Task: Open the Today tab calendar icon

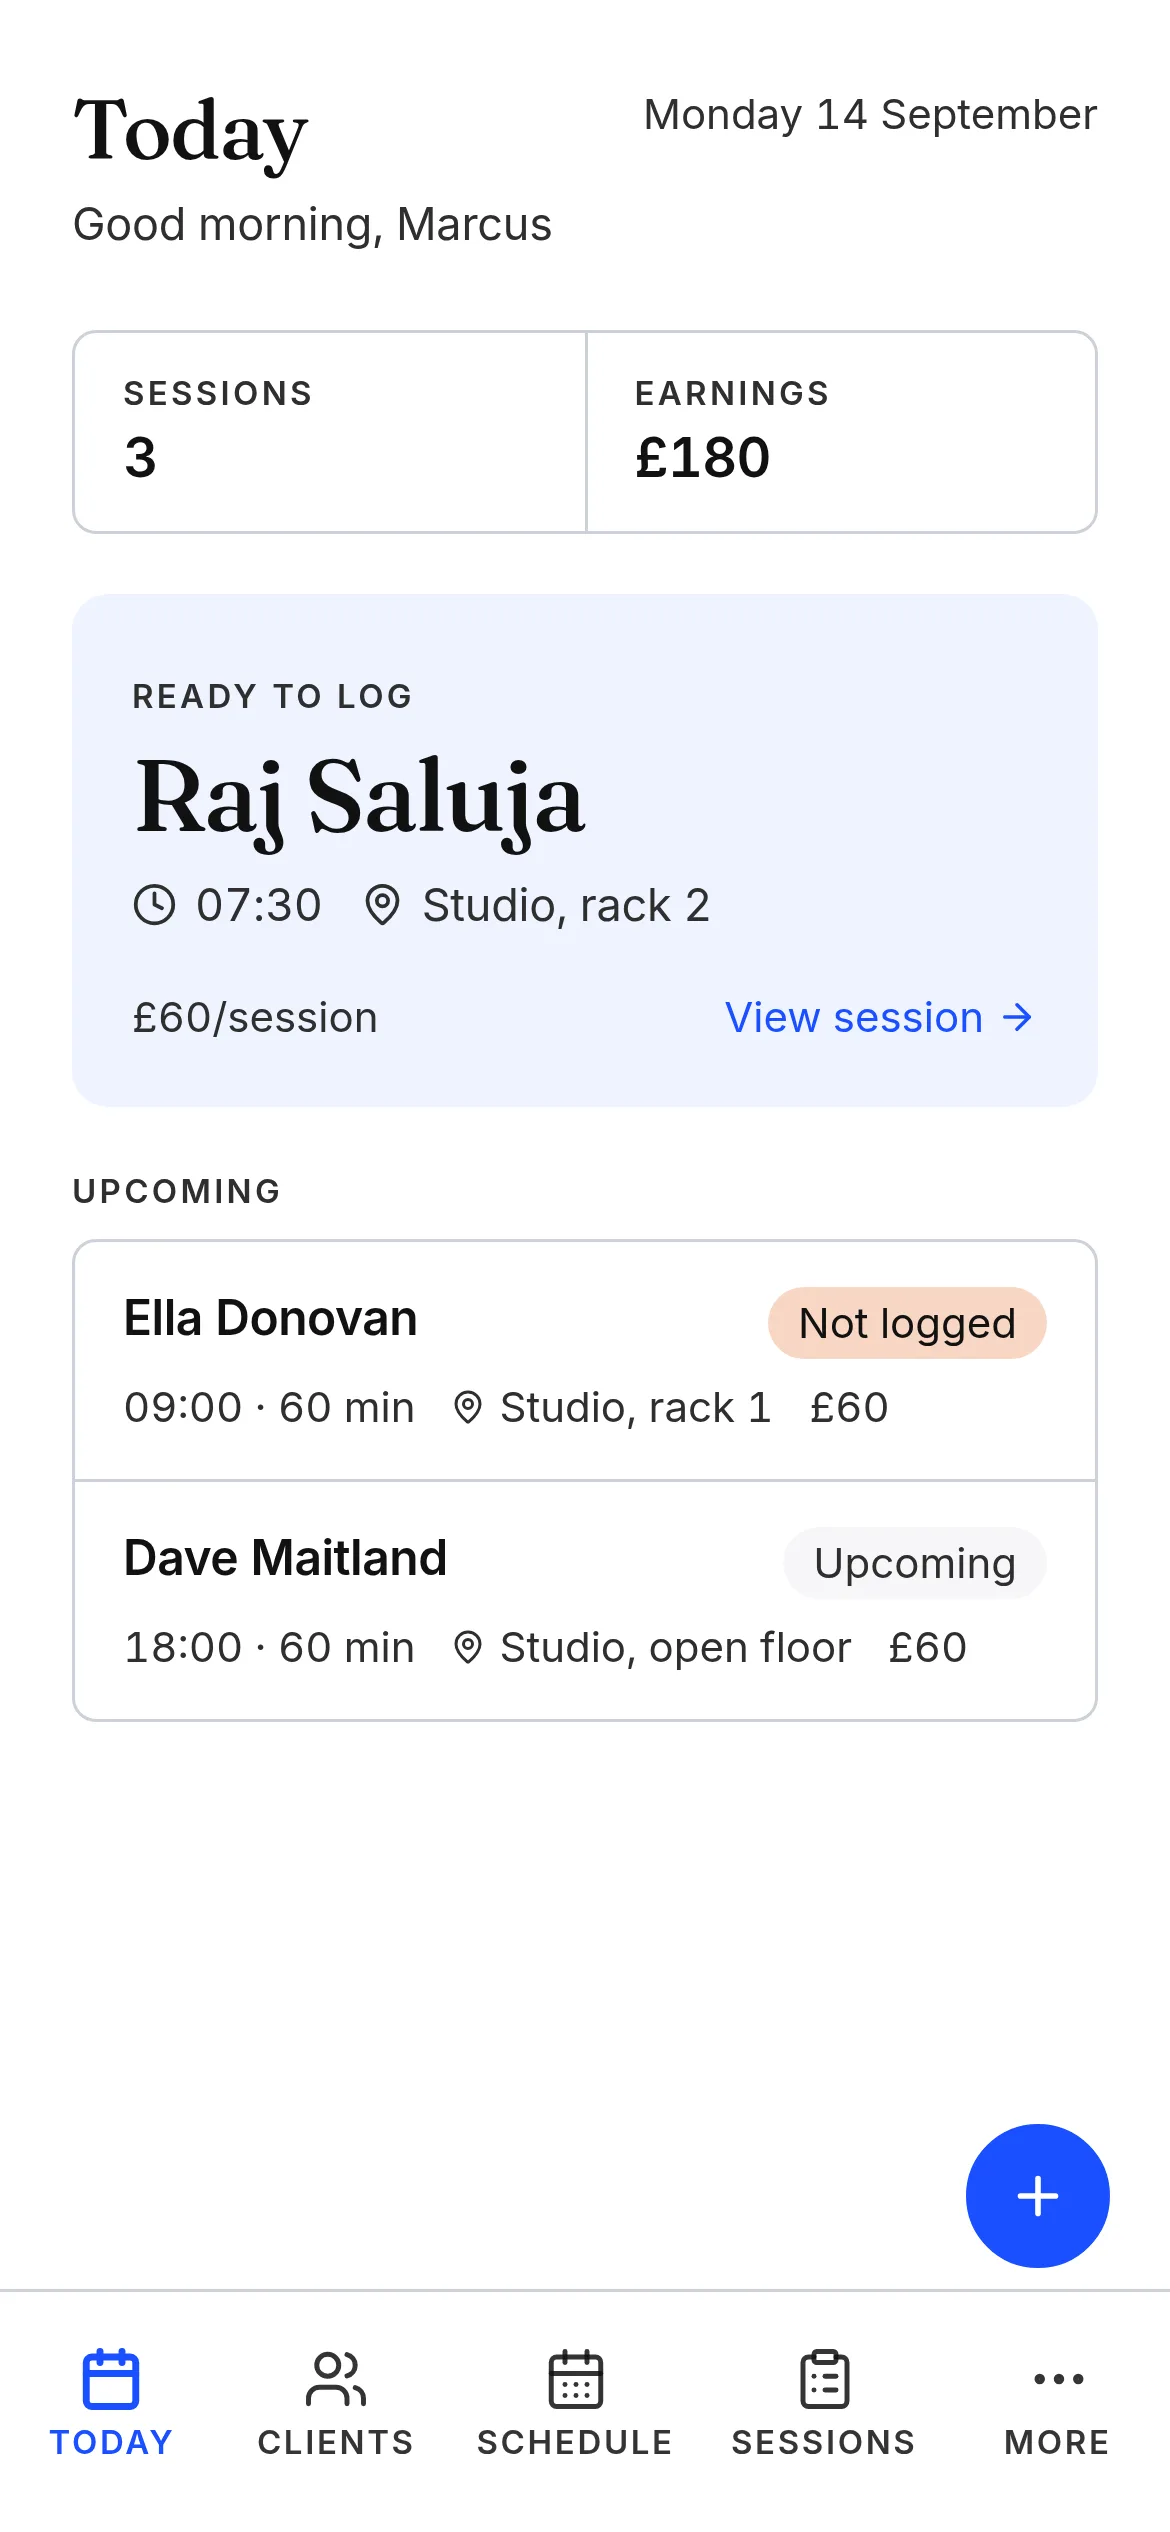Action: [111, 2379]
